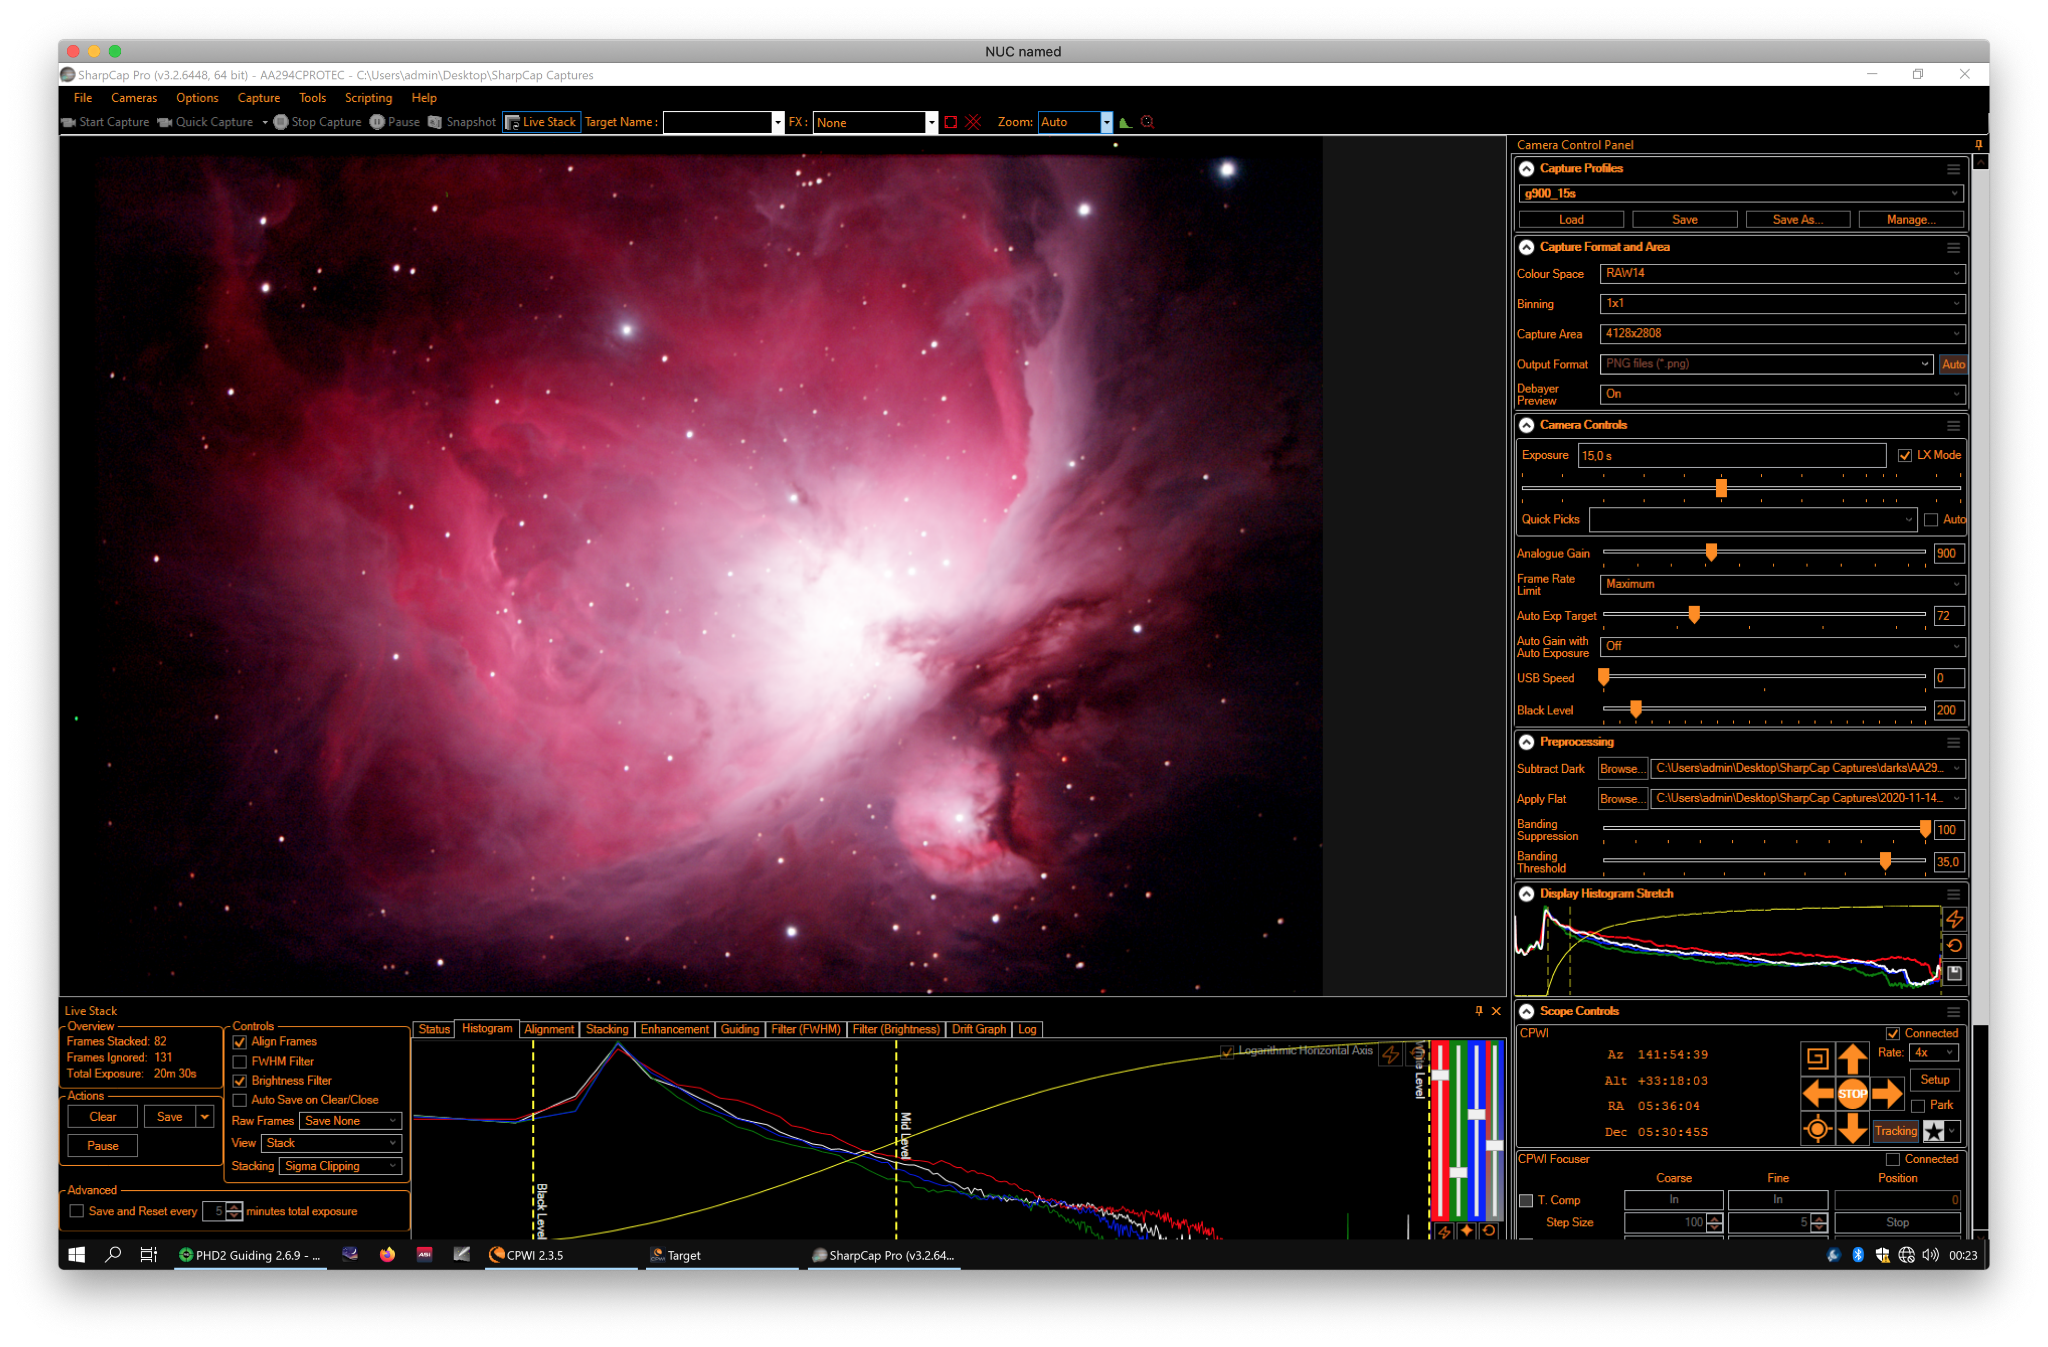2048x1347 pixels.
Task: Click the scope move left arrow
Action: (x=1817, y=1093)
